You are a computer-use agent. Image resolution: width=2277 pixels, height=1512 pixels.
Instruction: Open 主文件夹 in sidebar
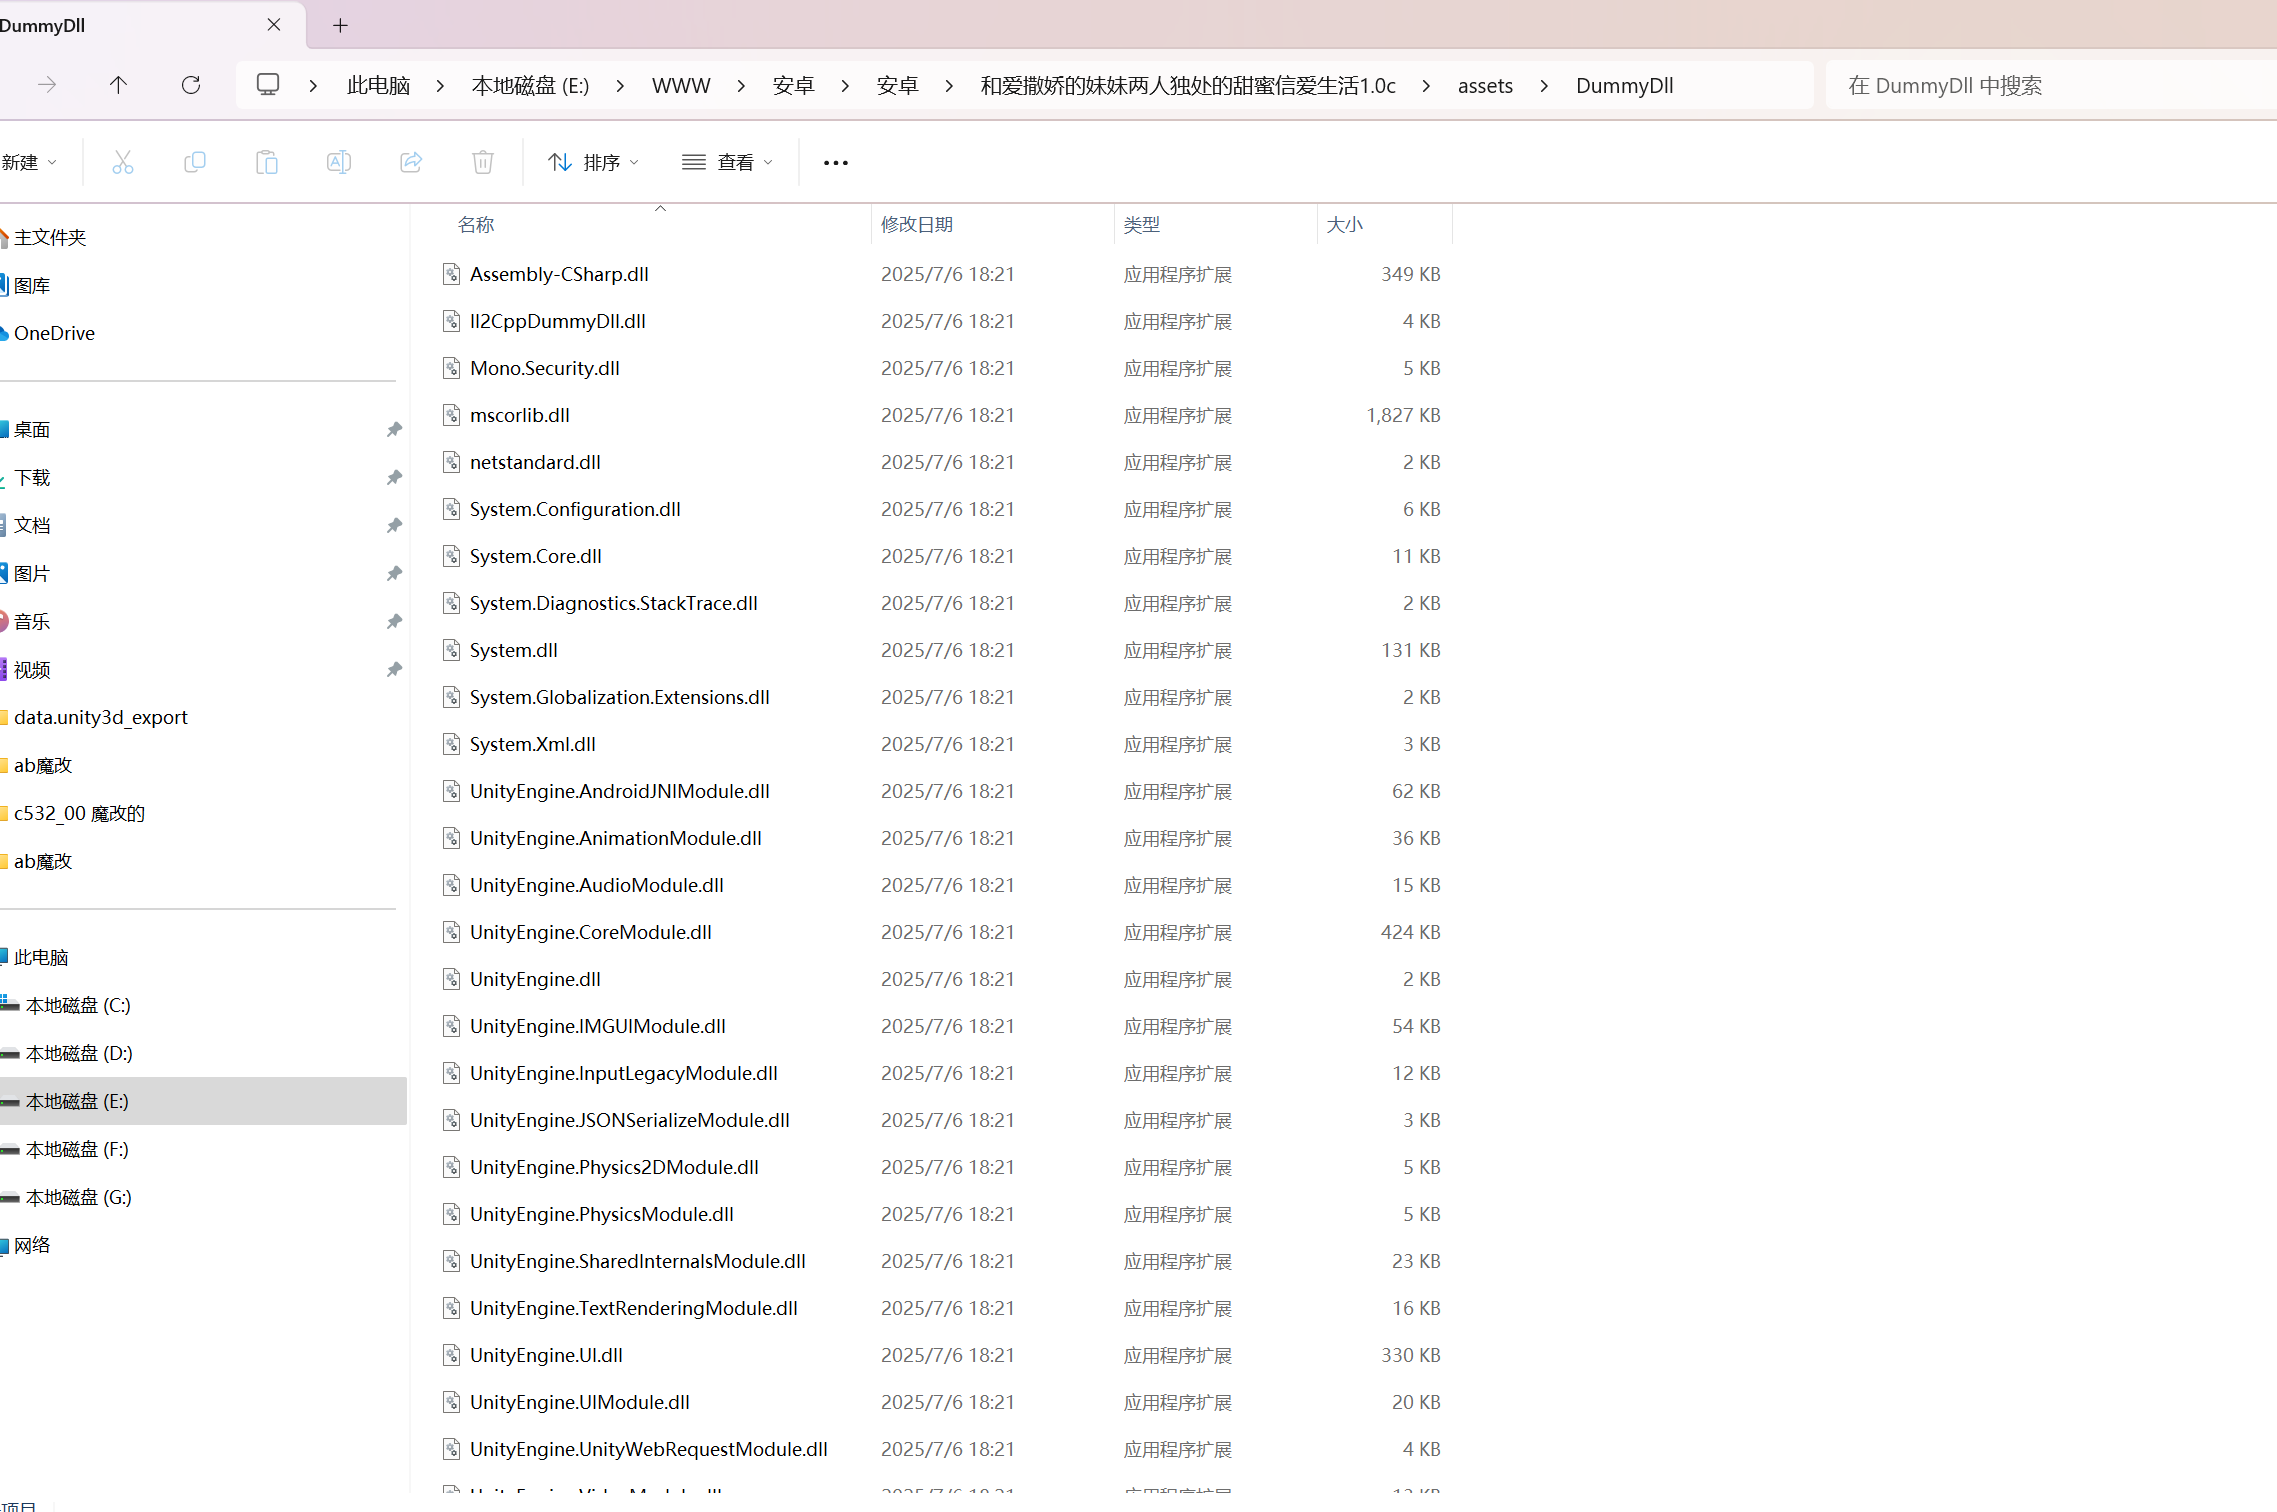coord(50,238)
